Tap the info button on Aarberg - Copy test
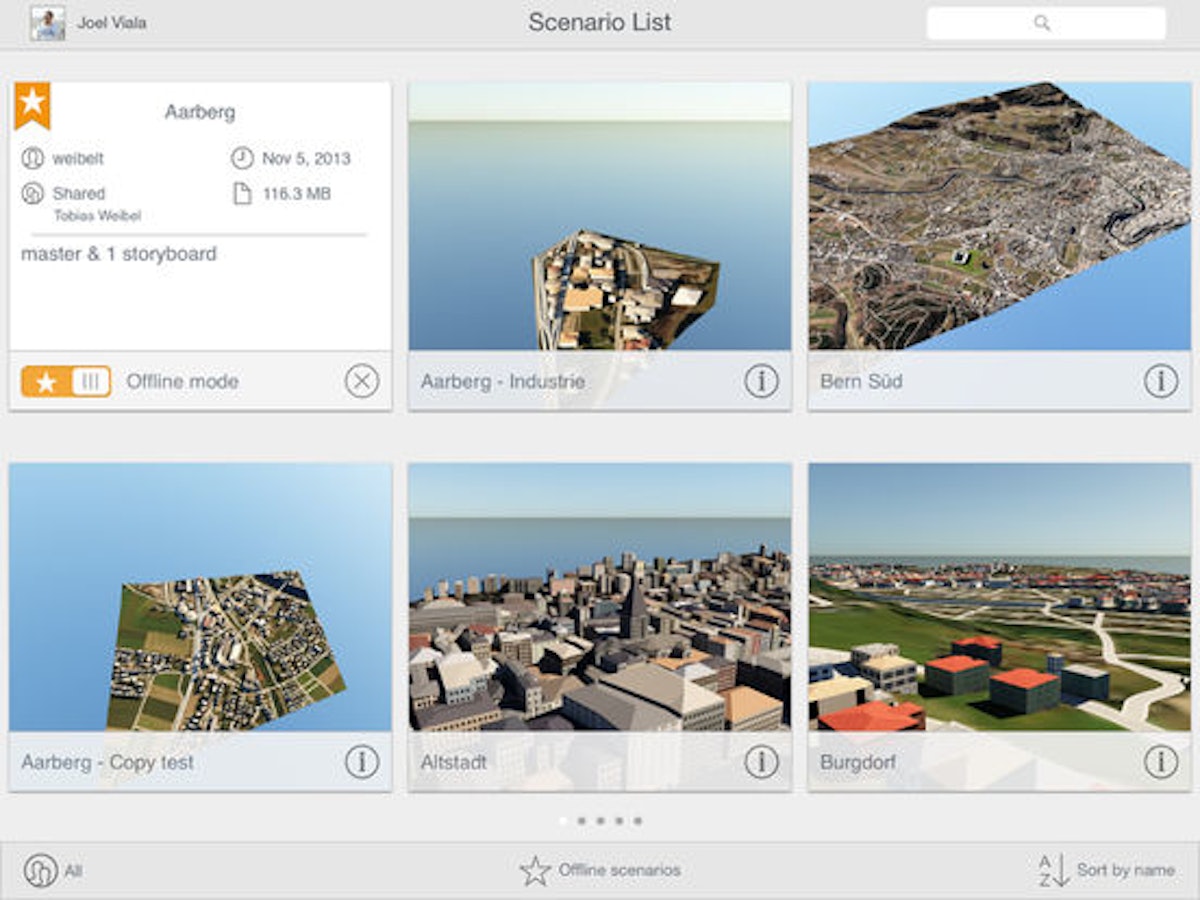The width and height of the screenshot is (1200, 900). pyautogui.click(x=361, y=760)
